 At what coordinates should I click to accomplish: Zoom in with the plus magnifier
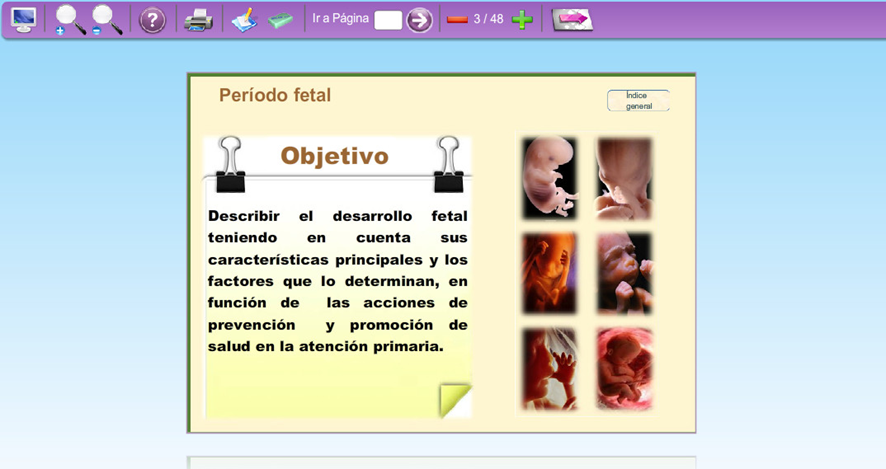pos(70,20)
